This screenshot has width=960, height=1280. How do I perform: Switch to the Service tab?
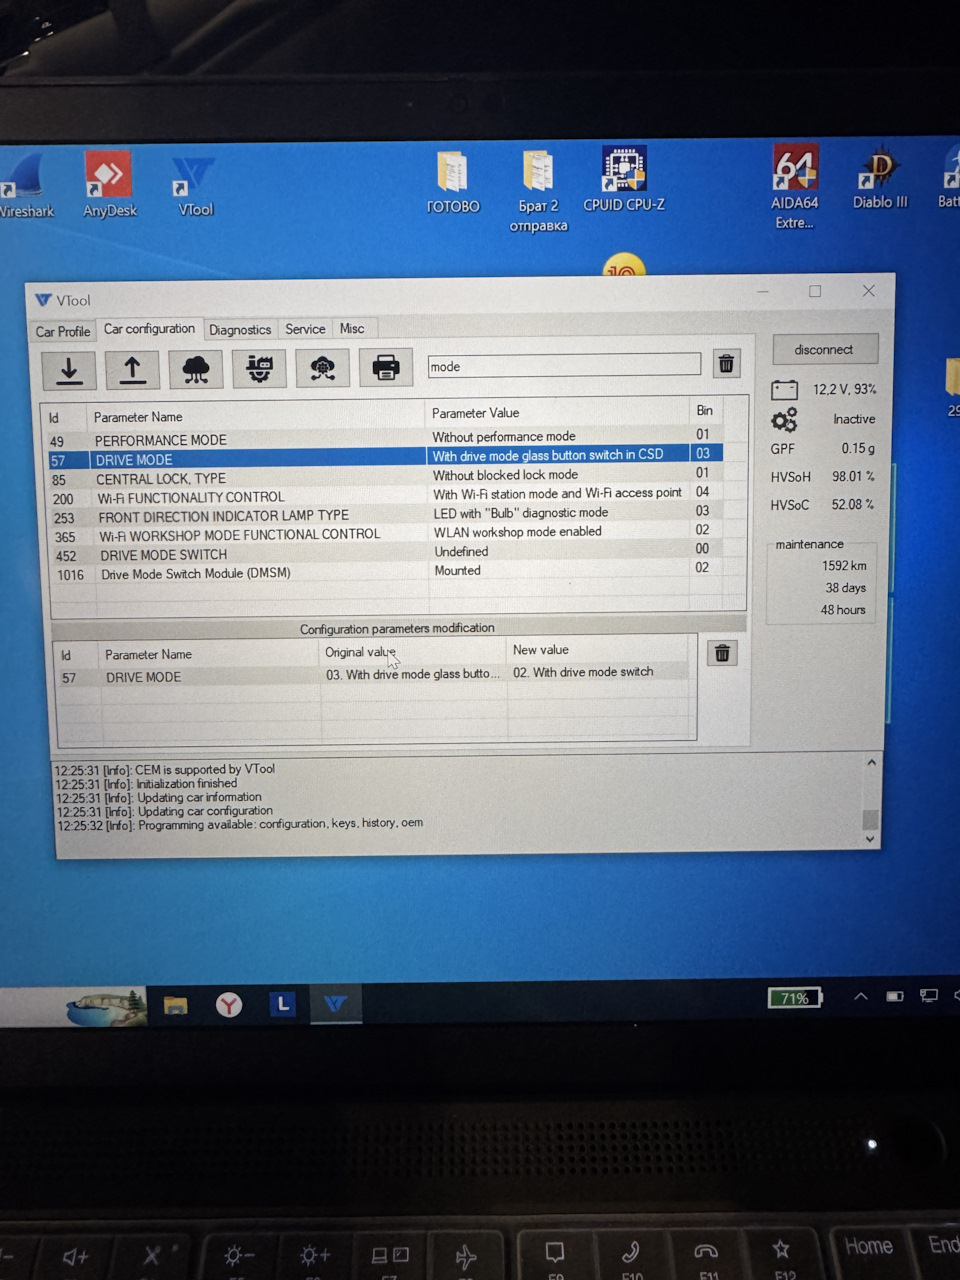tap(305, 329)
